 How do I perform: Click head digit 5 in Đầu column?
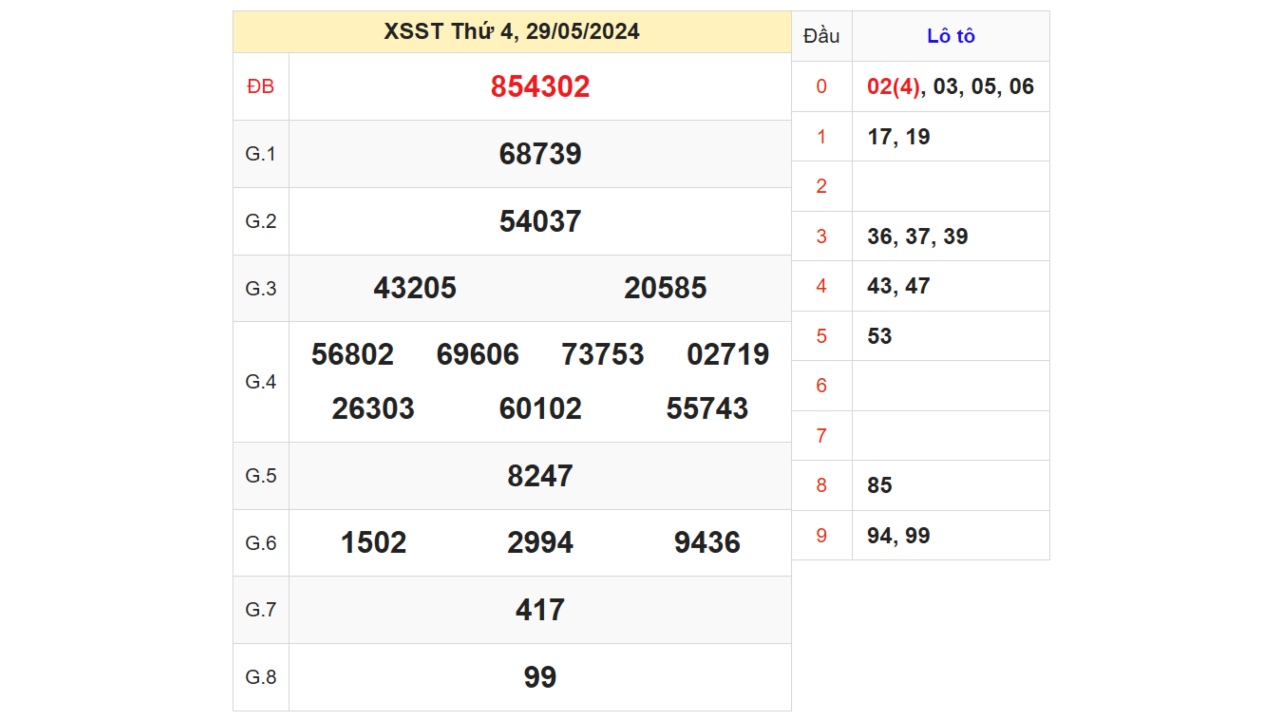pos(822,336)
